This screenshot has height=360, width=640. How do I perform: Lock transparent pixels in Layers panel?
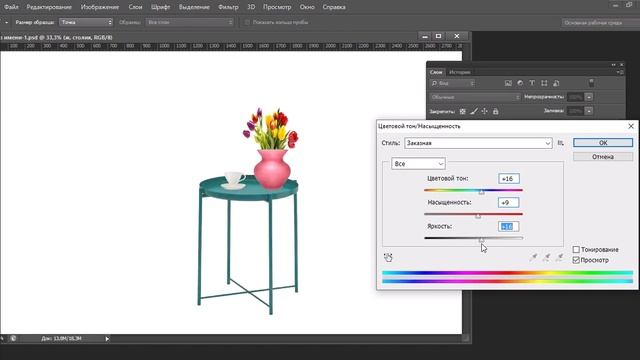coord(462,111)
